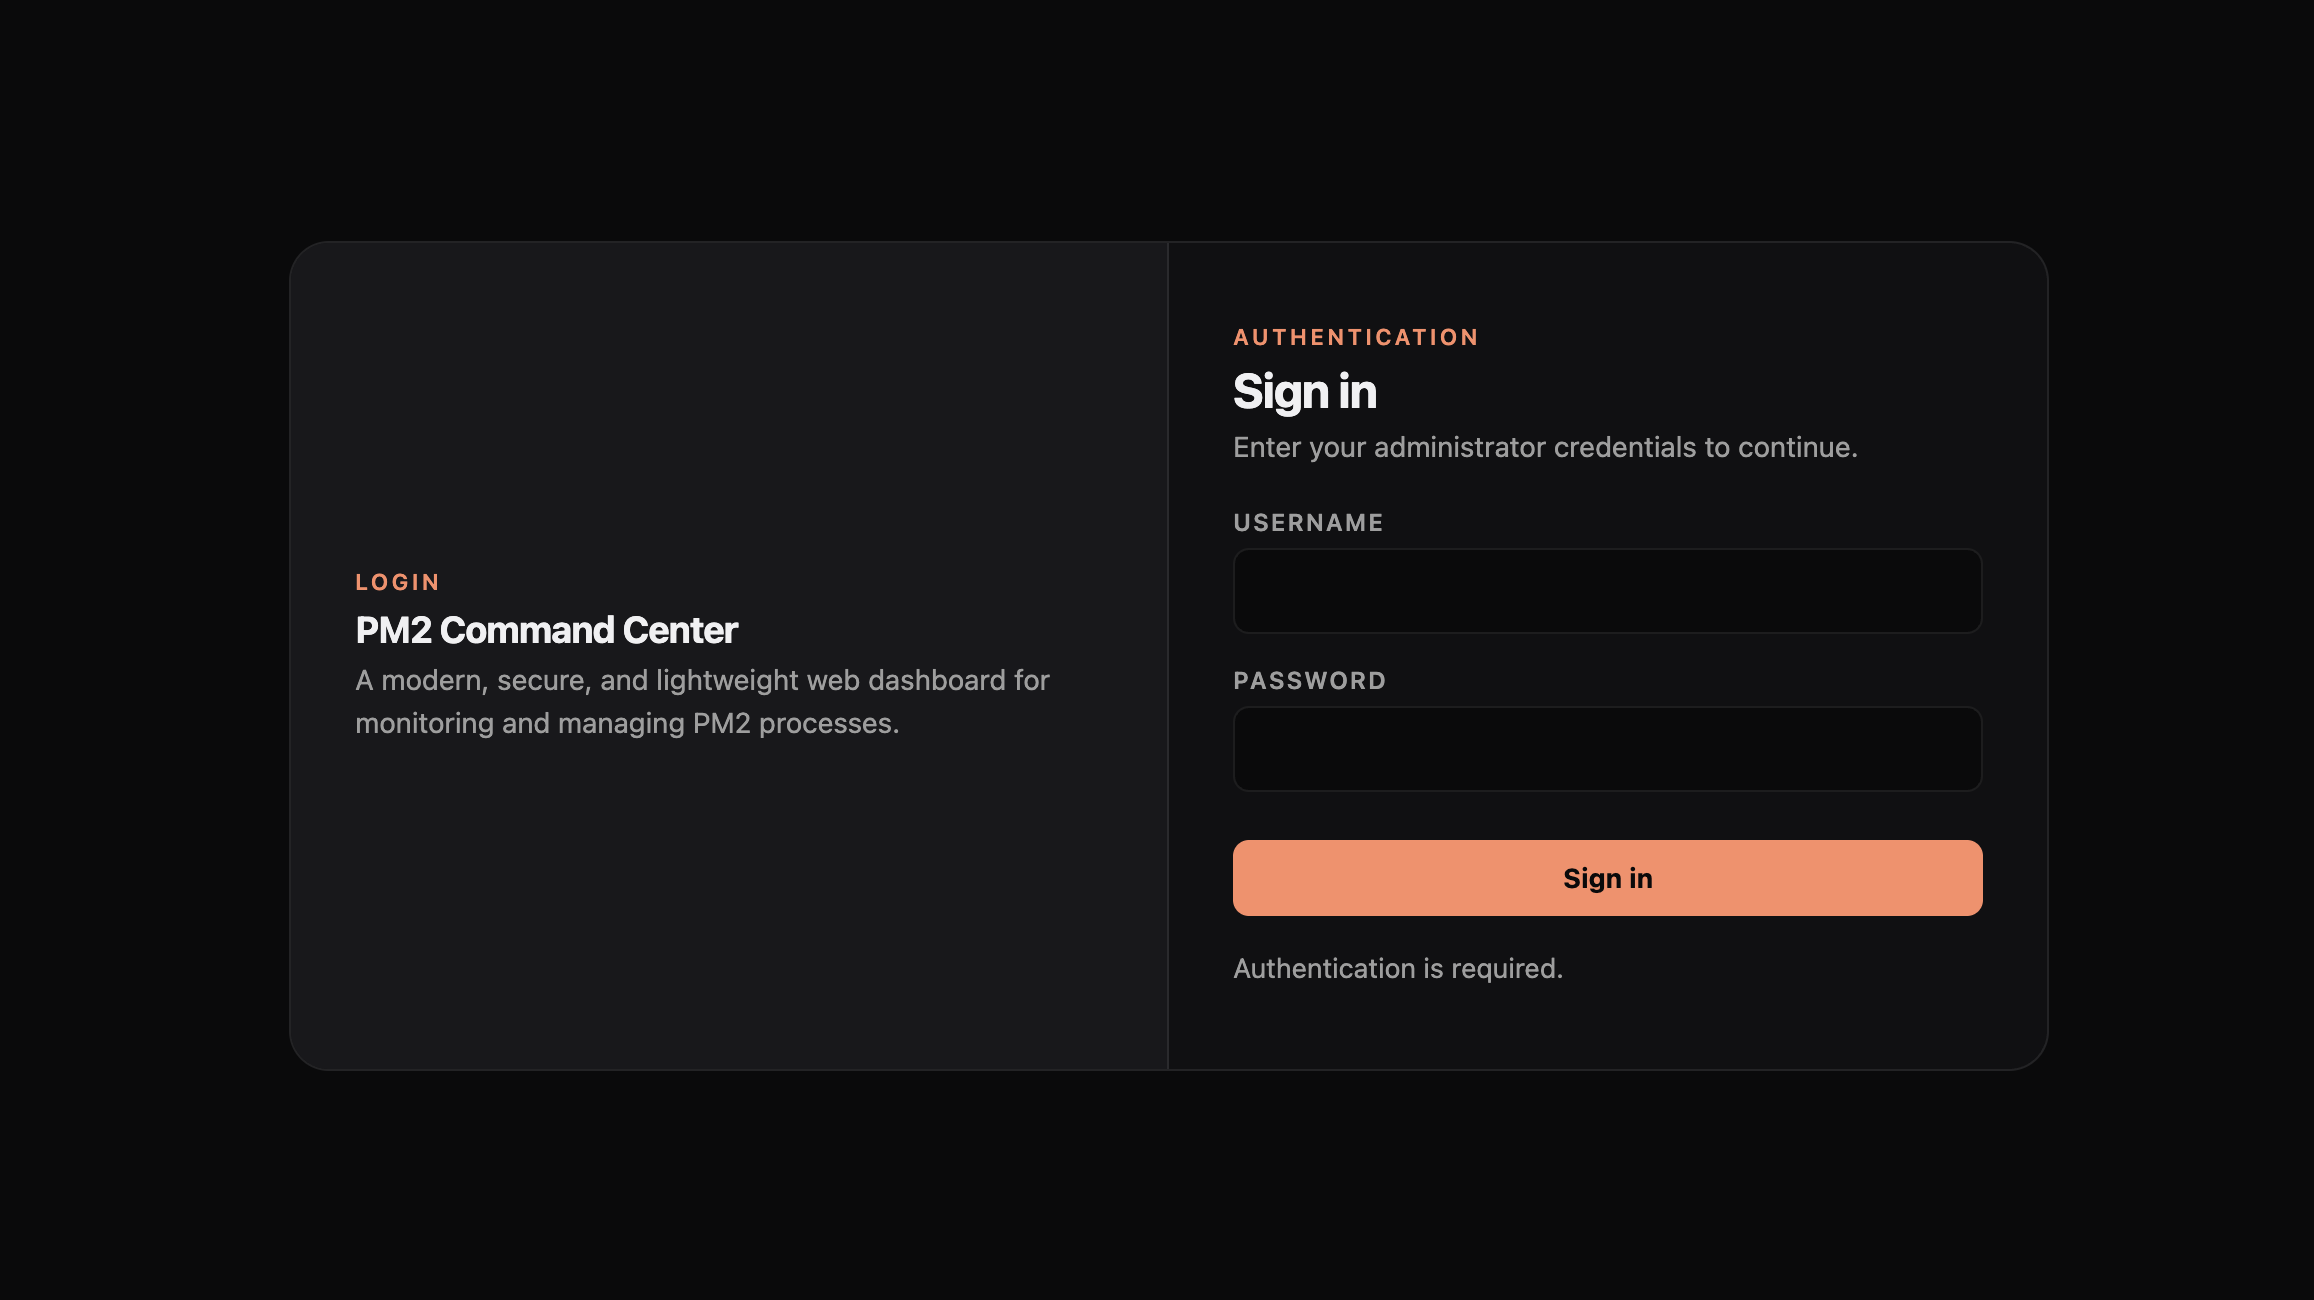
Task: Click the dashboard description text
Action: point(700,700)
